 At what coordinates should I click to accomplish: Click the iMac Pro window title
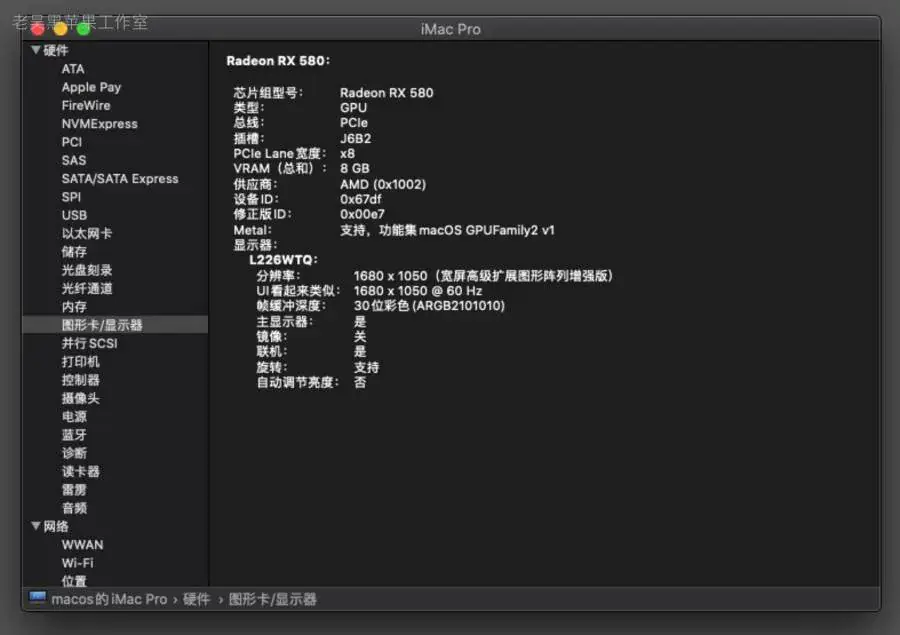click(x=451, y=29)
